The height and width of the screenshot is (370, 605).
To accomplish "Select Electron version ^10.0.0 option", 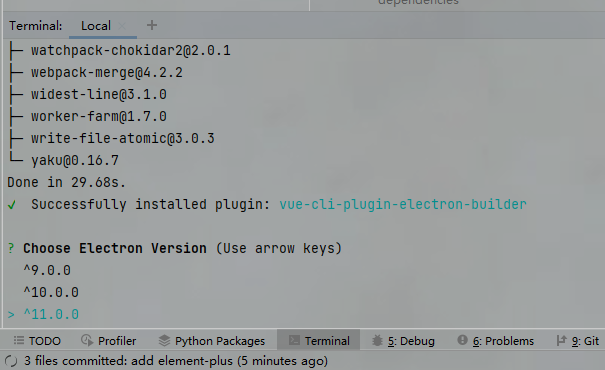I will pos(51,292).
